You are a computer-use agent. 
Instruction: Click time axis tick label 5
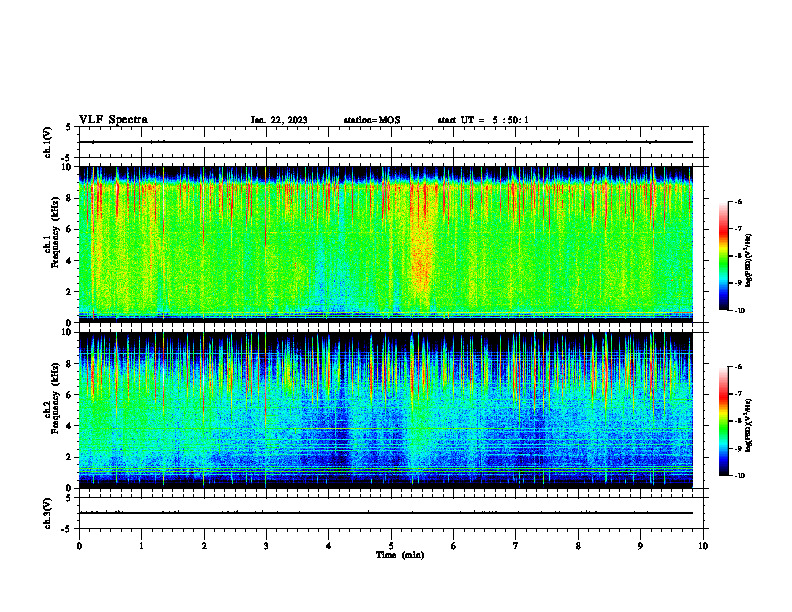click(391, 546)
